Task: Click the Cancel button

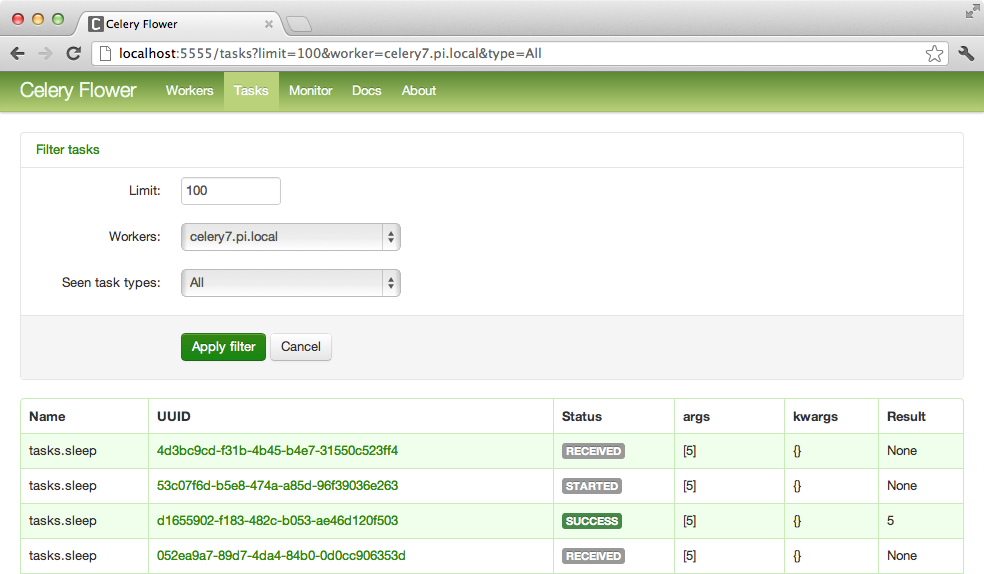Action: click(x=301, y=347)
